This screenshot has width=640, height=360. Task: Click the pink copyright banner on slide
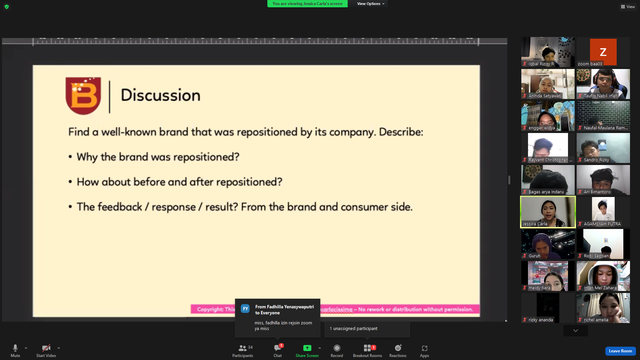point(335,309)
